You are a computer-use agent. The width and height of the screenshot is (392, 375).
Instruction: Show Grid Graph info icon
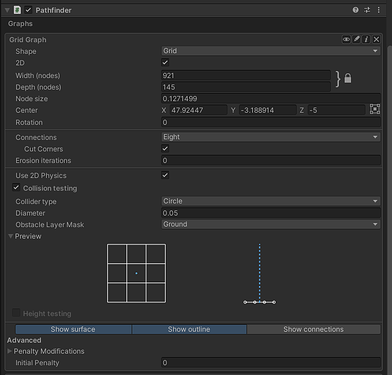click(x=366, y=39)
